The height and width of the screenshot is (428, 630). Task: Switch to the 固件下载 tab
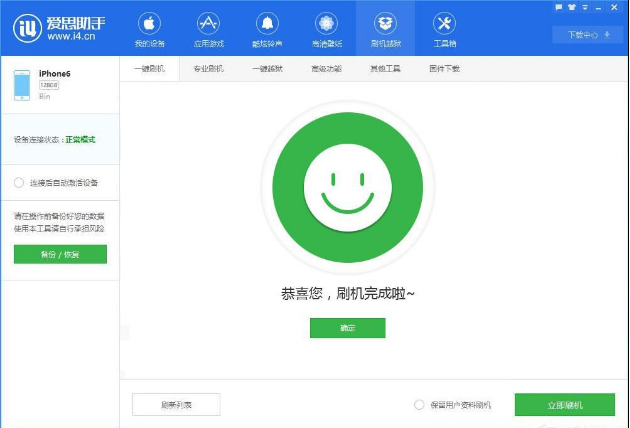click(444, 69)
